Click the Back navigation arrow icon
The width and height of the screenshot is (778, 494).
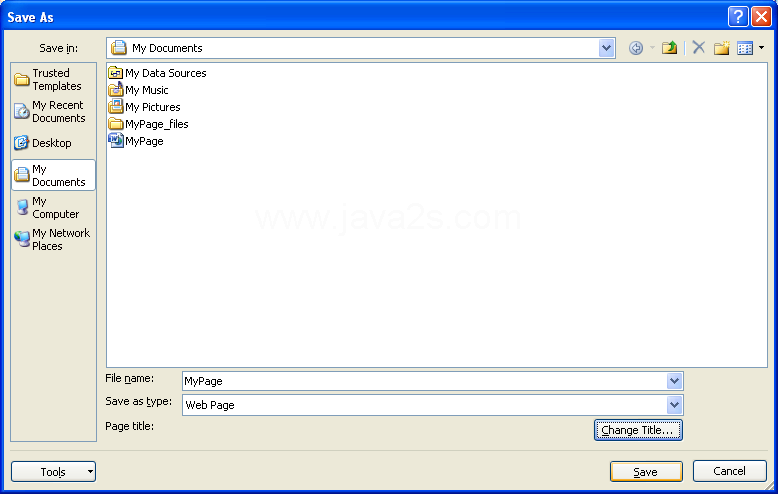pyautogui.click(x=636, y=48)
